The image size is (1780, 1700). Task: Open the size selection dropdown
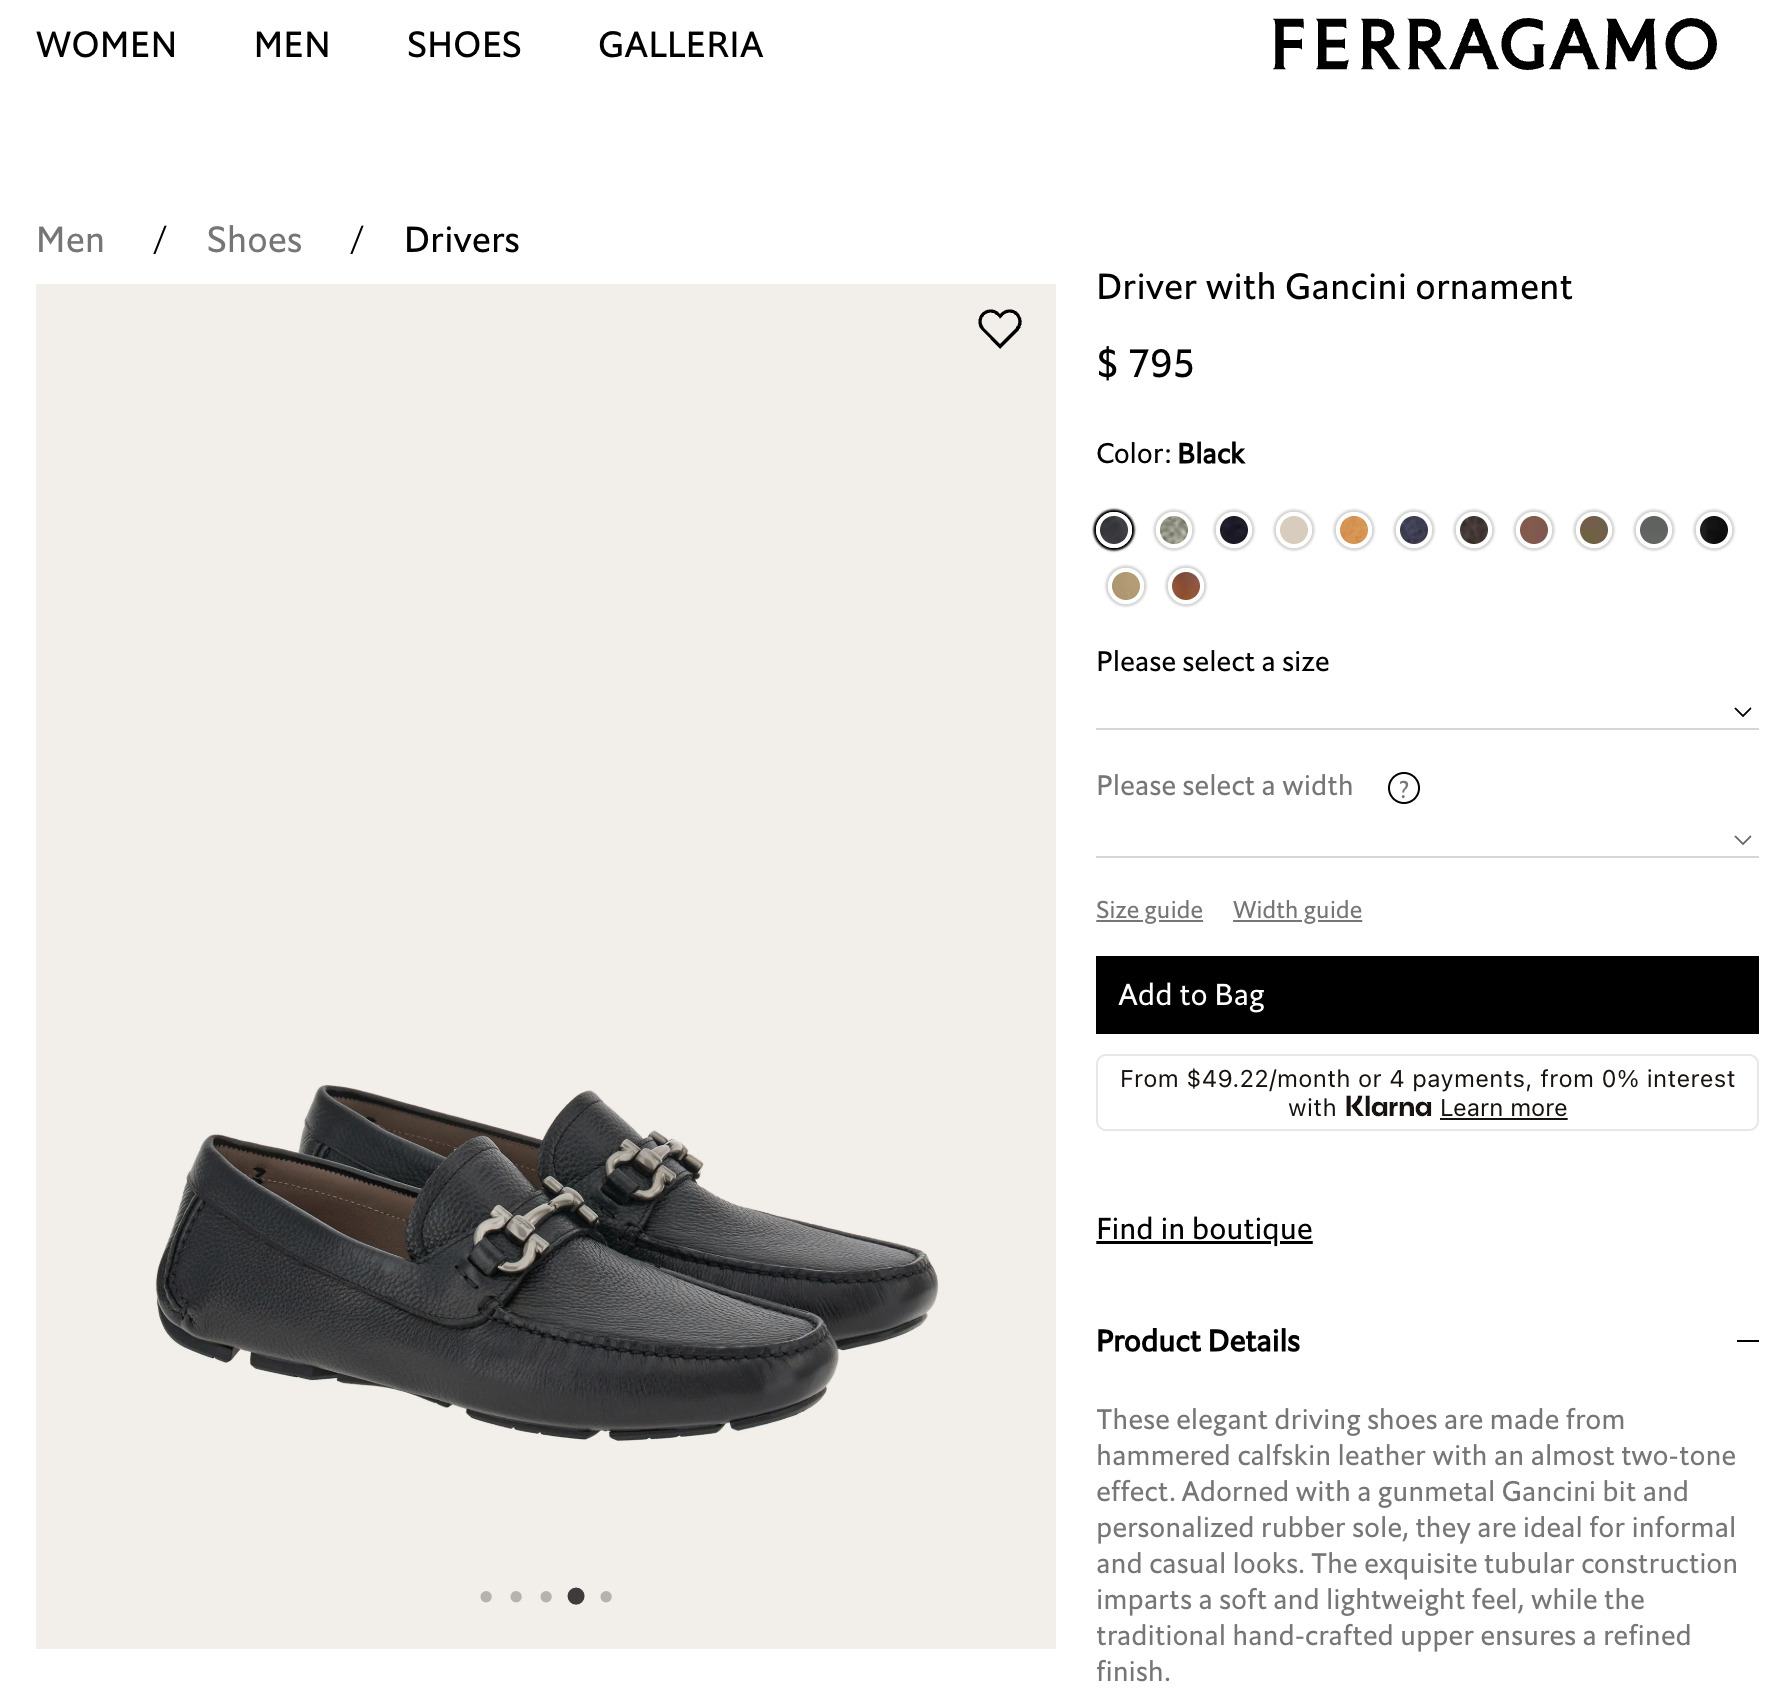(1744, 711)
